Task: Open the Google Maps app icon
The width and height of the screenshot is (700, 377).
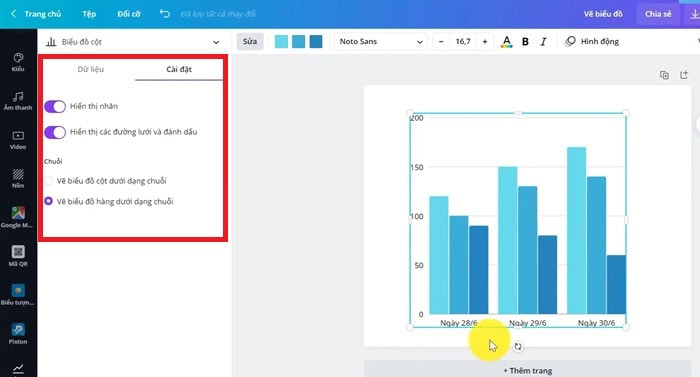Action: (x=18, y=218)
